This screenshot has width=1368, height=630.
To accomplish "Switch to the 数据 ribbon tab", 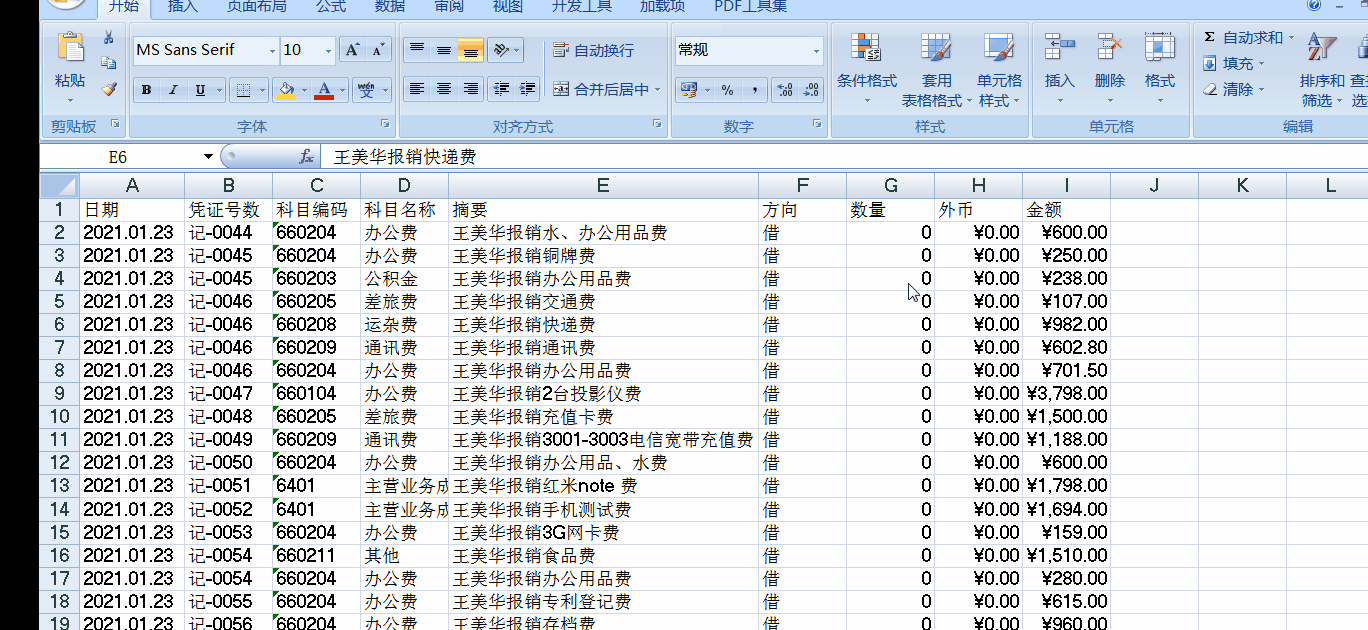I will pos(389,7).
